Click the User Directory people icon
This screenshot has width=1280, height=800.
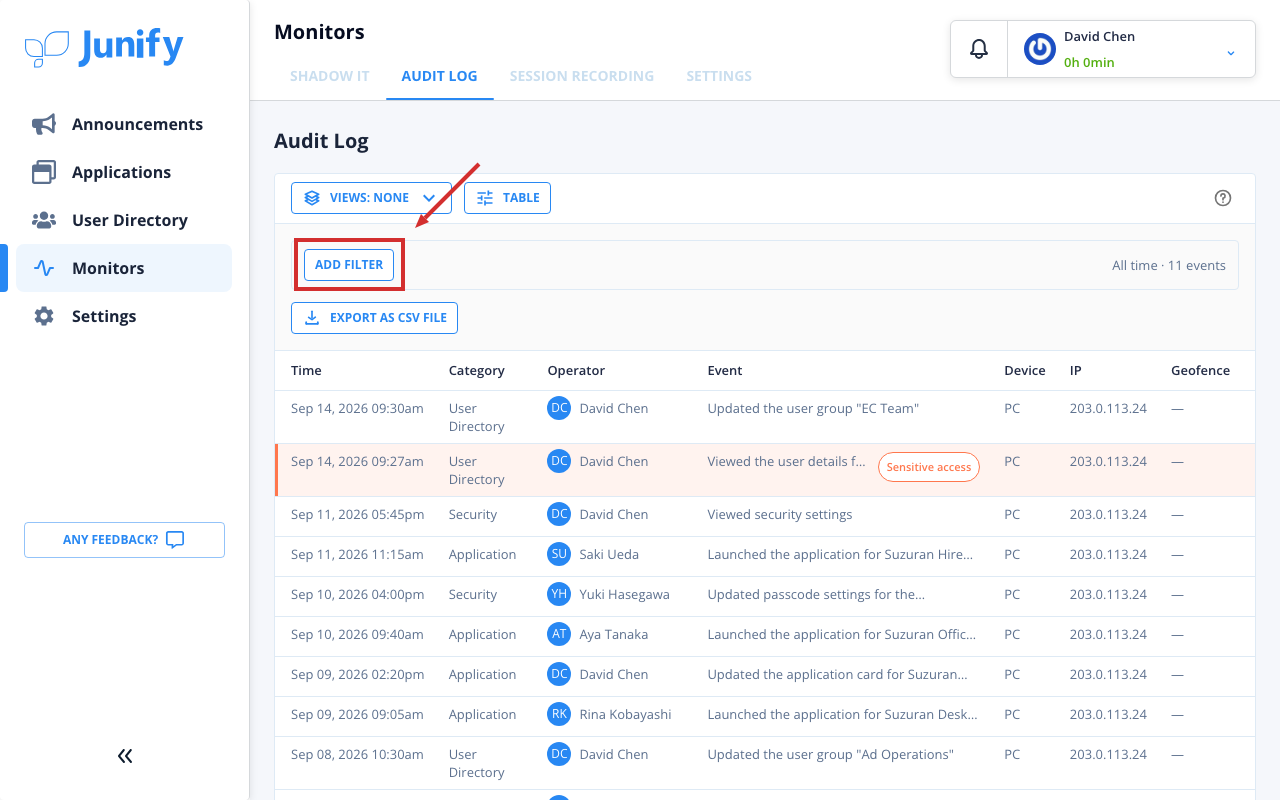point(44,220)
